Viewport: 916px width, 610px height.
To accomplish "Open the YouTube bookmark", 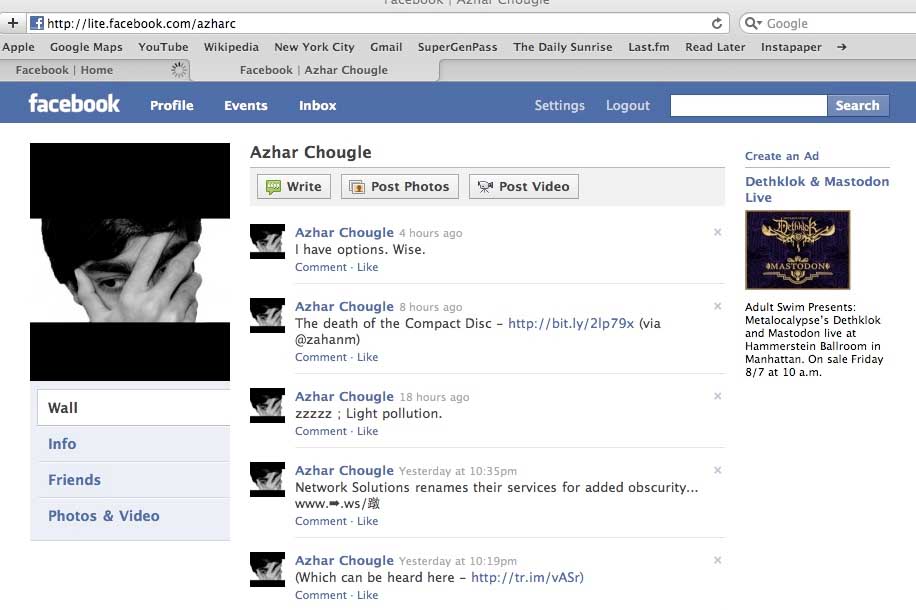I will click(x=163, y=47).
